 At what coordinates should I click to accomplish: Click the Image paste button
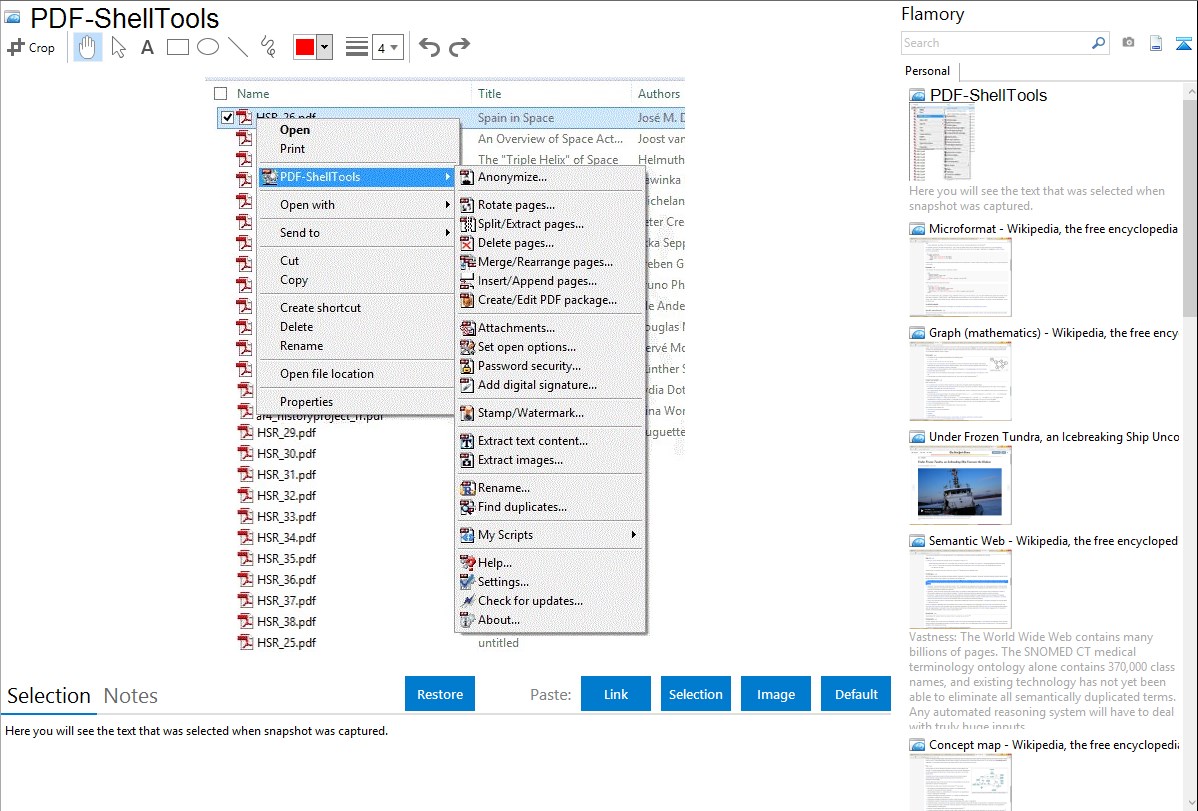pos(776,694)
